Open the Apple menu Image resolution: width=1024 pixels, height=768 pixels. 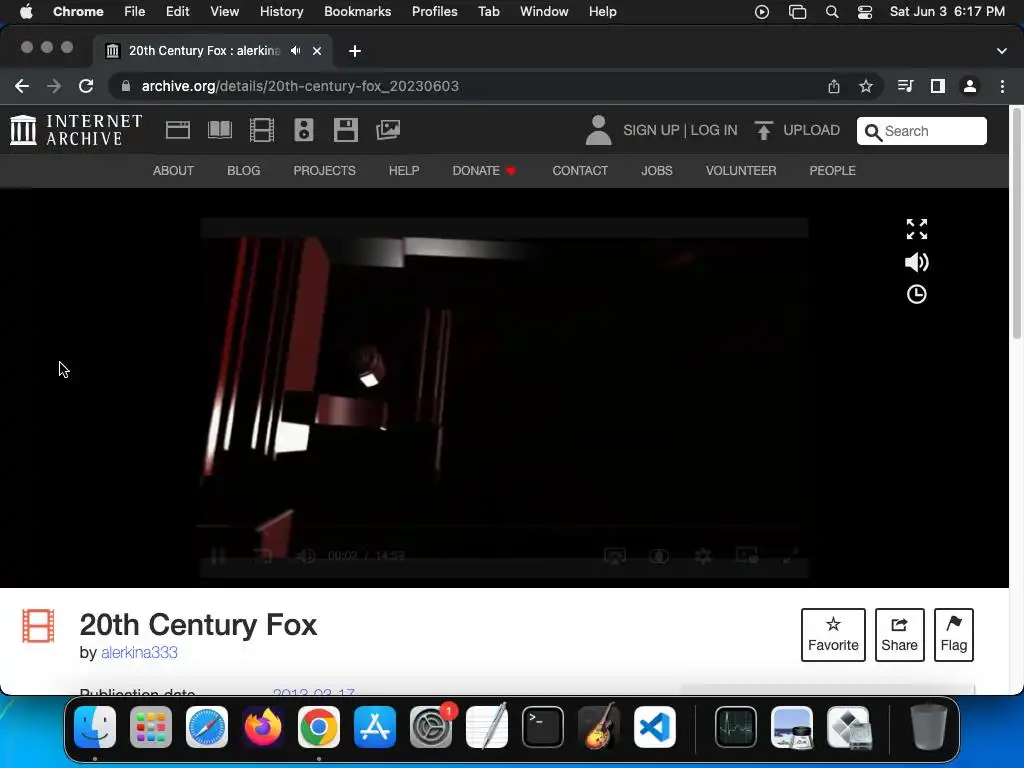[26, 11]
